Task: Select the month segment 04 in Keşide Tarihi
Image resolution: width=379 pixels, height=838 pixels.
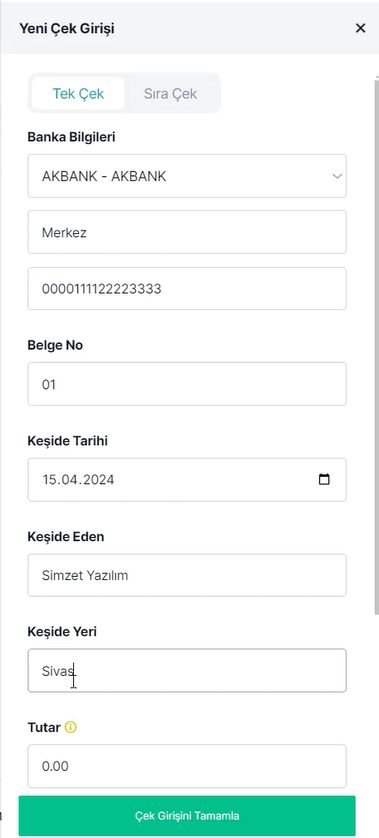Action: pos(68,479)
